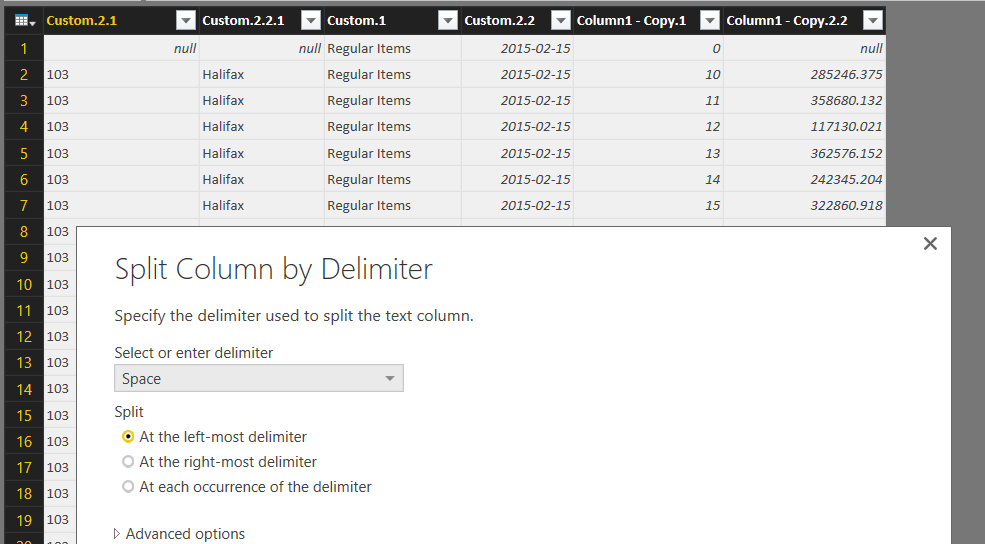Close the Split Column by Delimiter dialog

click(930, 244)
